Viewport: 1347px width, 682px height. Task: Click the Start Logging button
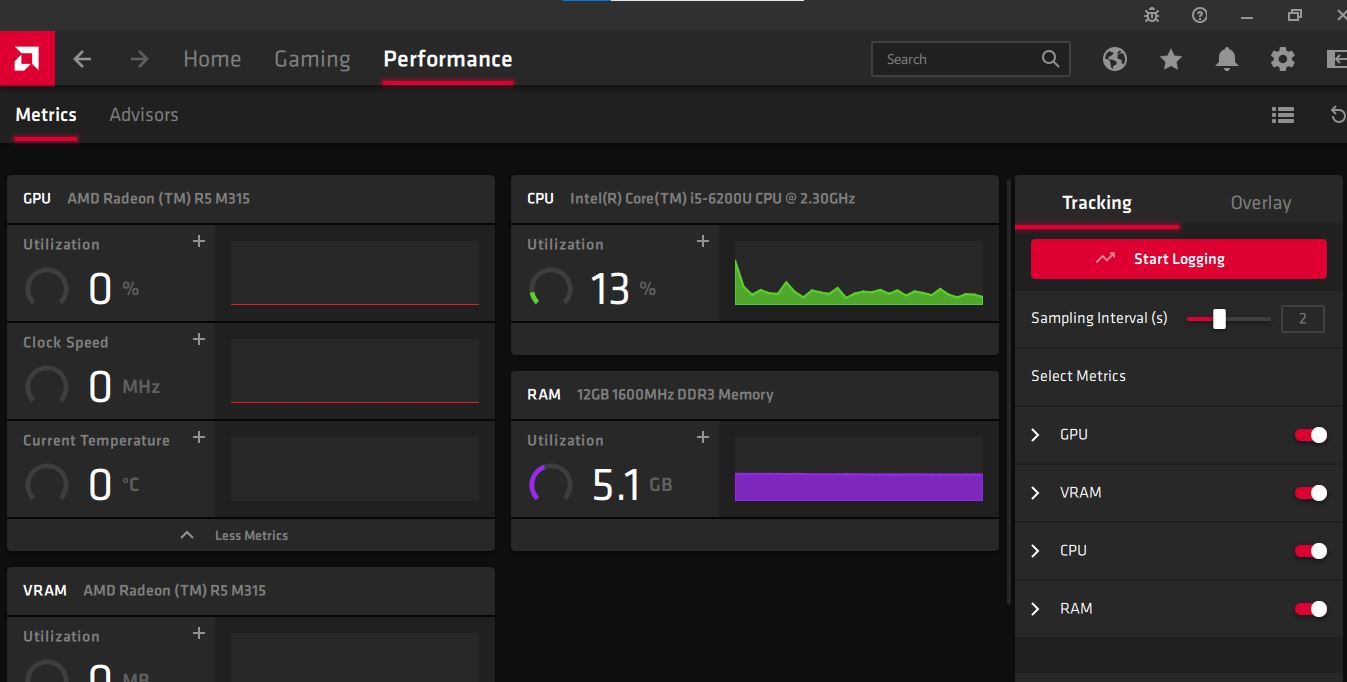pos(1179,259)
